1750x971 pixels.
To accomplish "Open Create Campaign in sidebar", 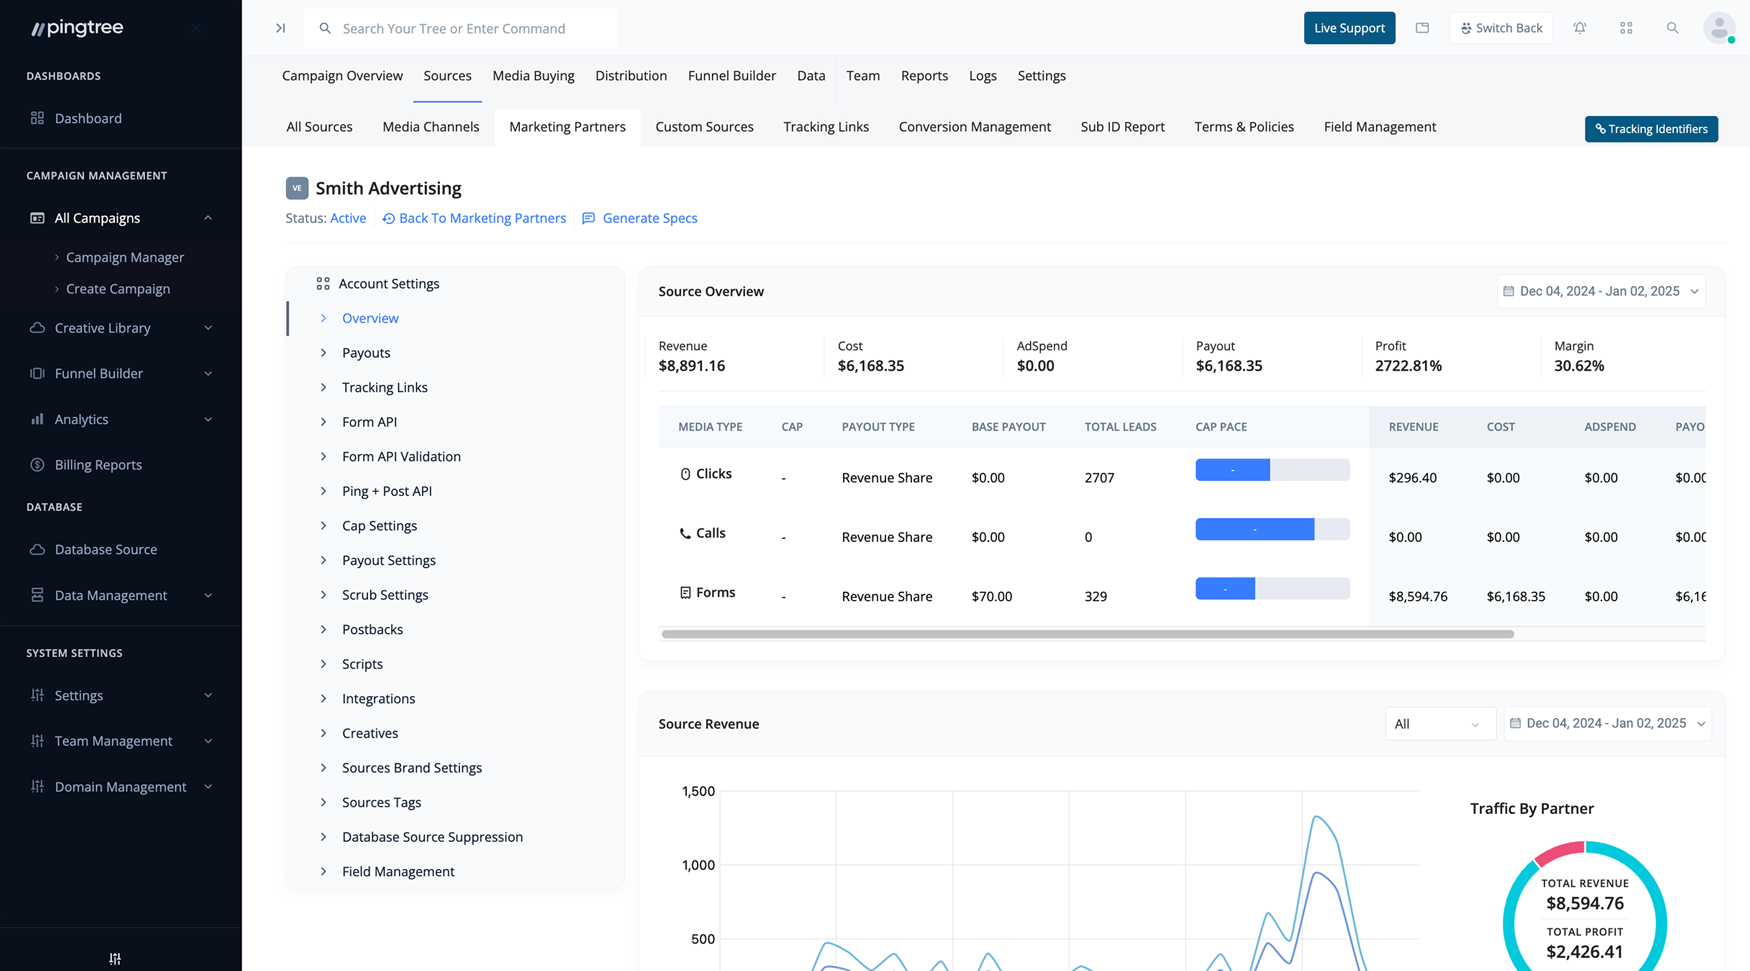I will [118, 289].
